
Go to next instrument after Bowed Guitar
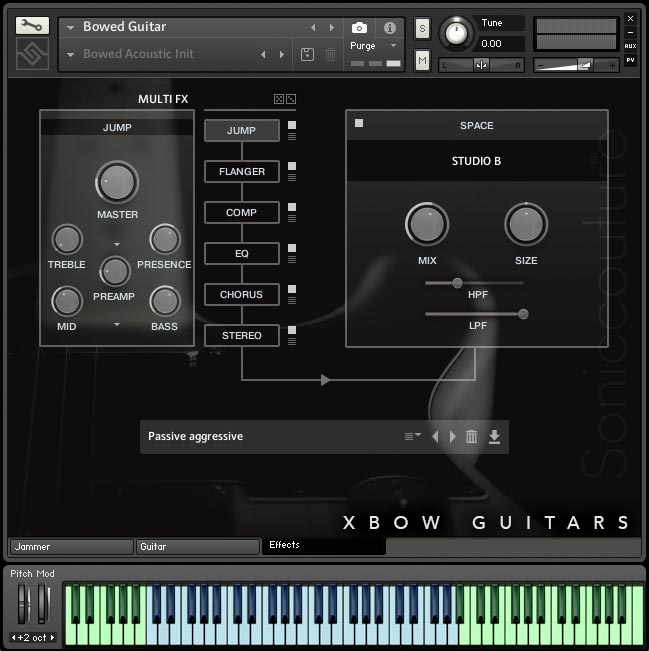click(332, 27)
